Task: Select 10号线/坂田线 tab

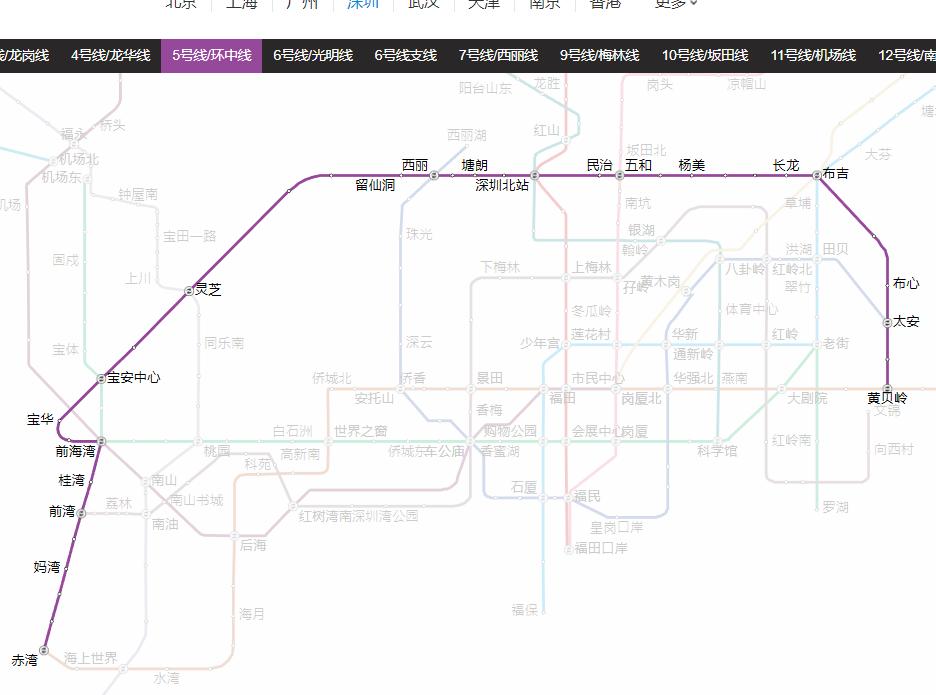Action: (x=704, y=56)
